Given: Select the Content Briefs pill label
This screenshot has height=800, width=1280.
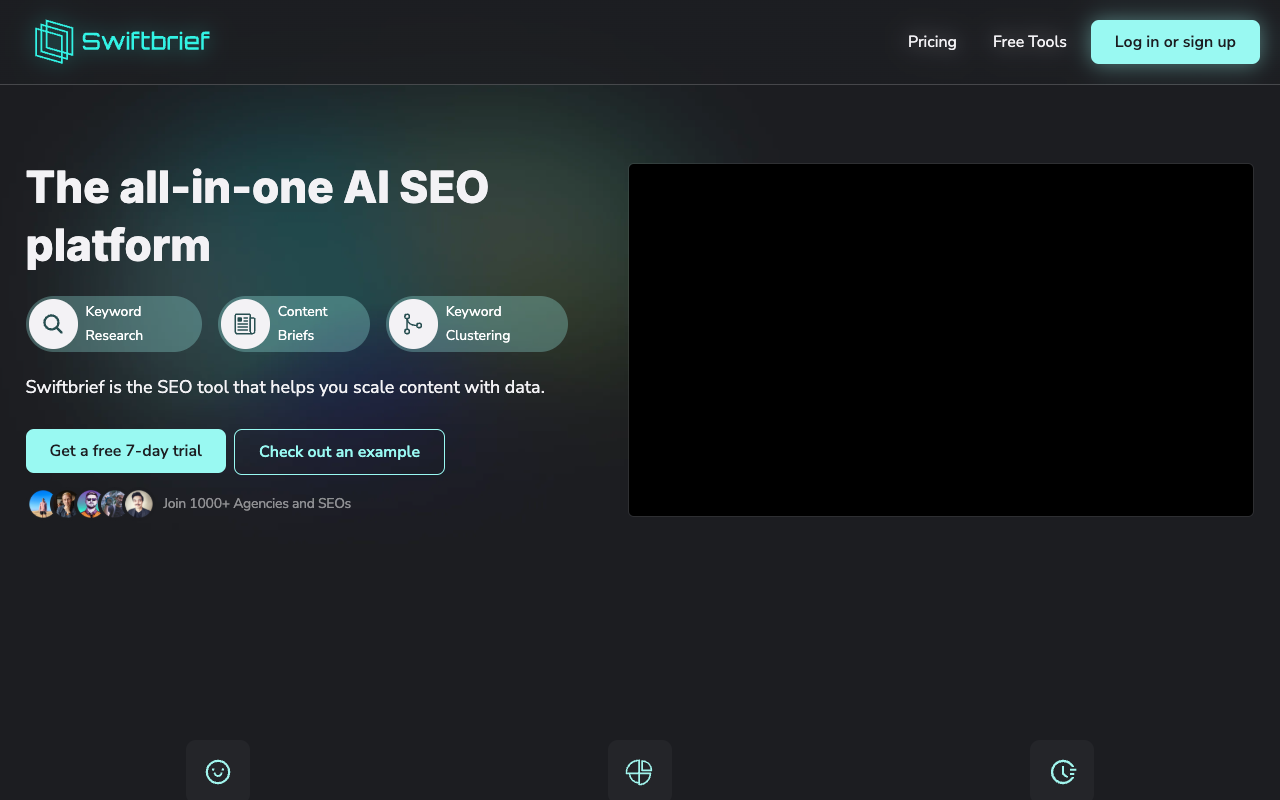Looking at the screenshot, I should point(303,323).
